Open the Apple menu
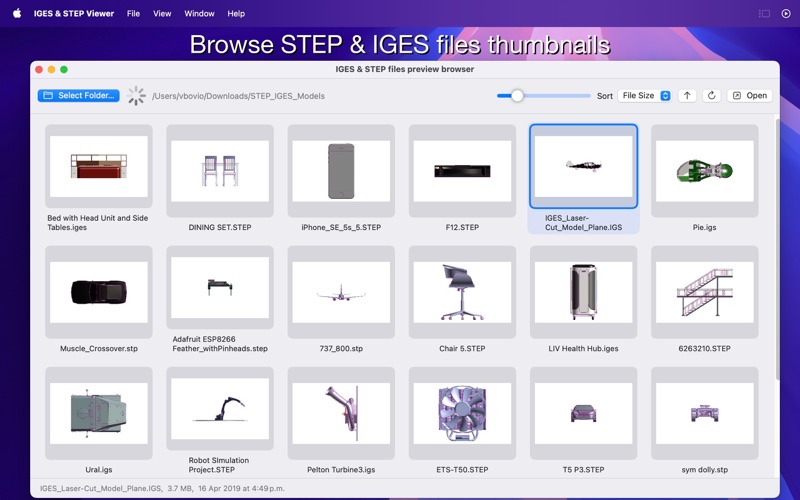Image resolution: width=800 pixels, height=500 pixels. pyautogui.click(x=17, y=13)
